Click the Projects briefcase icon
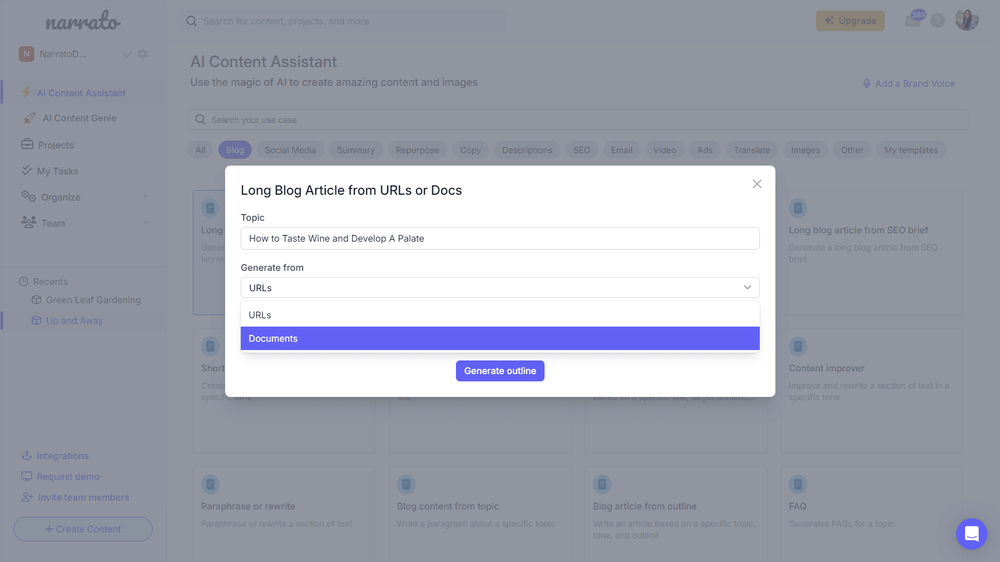Screen dimensions: 1000x562 27,144
